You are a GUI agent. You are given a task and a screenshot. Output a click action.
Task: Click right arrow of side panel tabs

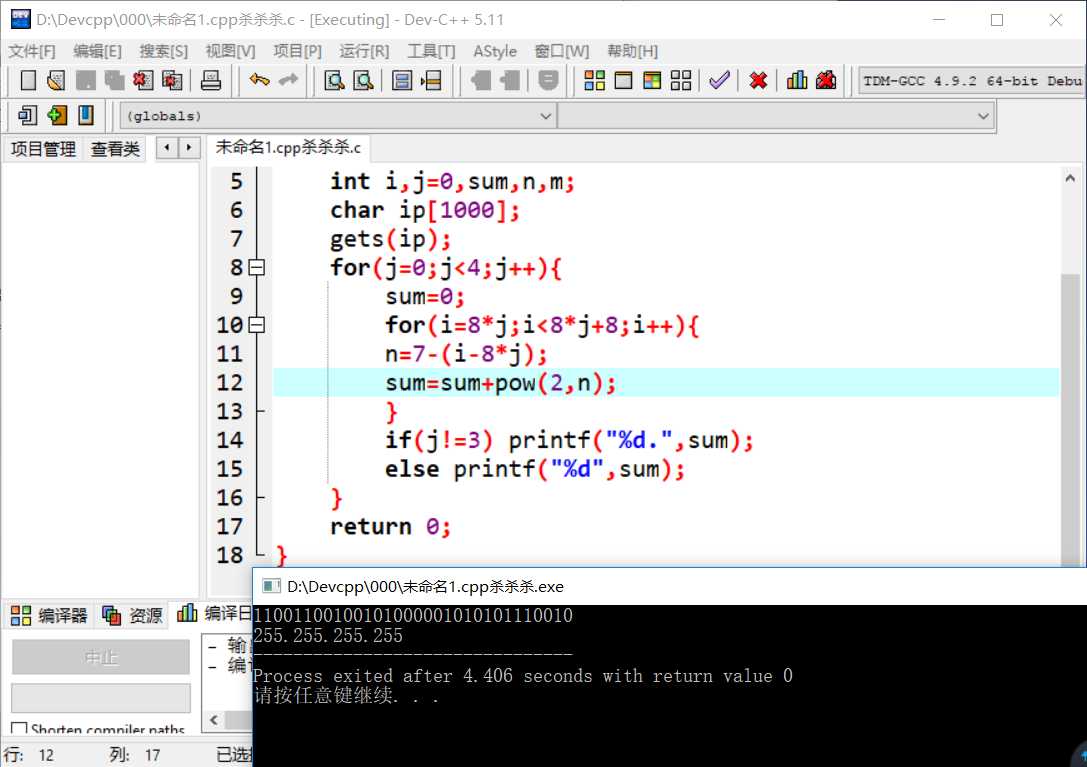pos(189,148)
